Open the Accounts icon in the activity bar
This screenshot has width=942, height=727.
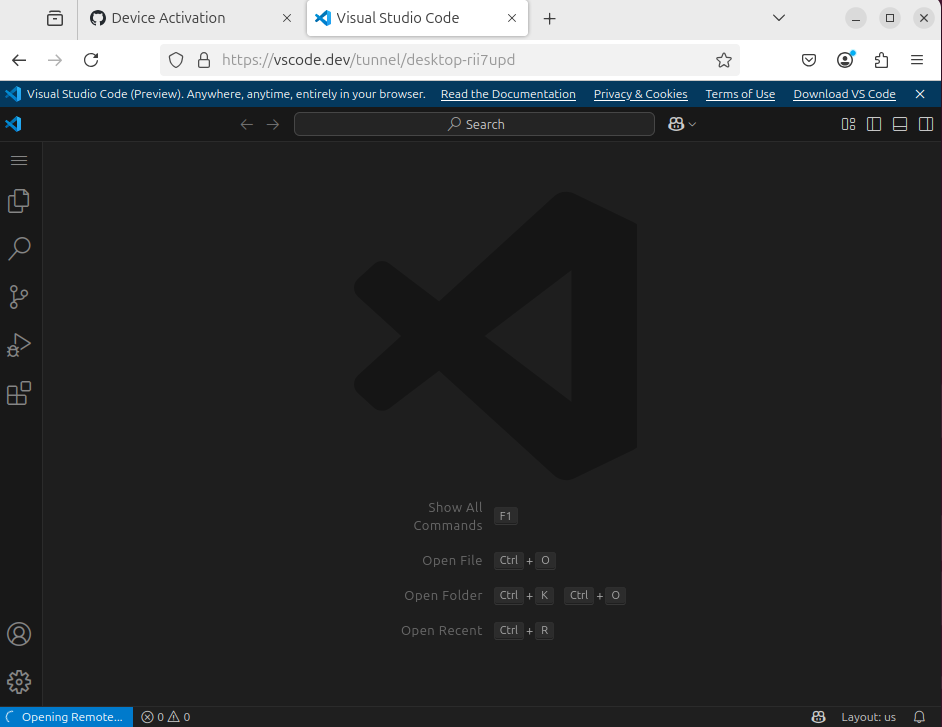click(x=18, y=633)
